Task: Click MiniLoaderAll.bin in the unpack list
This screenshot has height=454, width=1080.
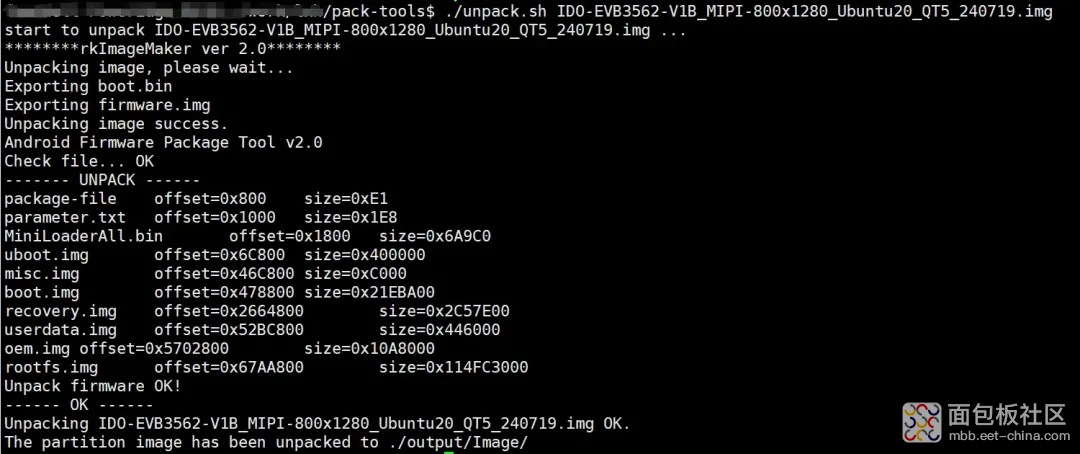Action: point(83,236)
